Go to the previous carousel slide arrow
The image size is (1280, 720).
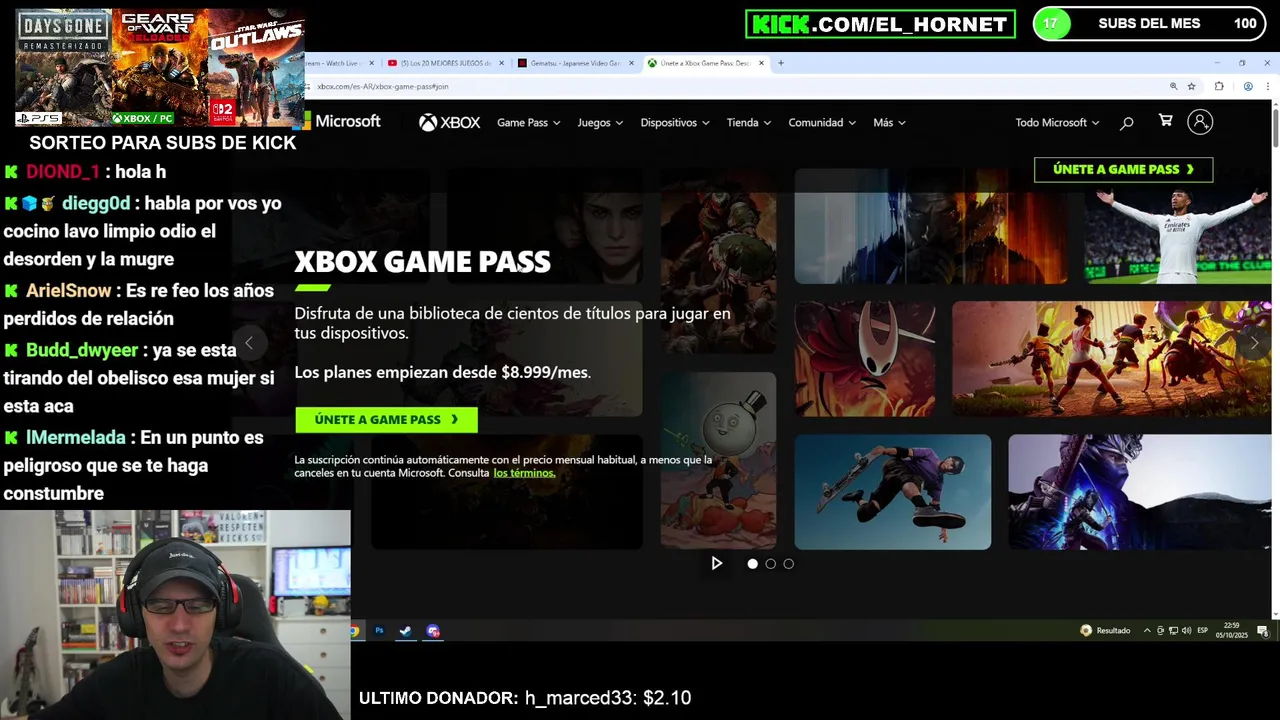coord(249,343)
